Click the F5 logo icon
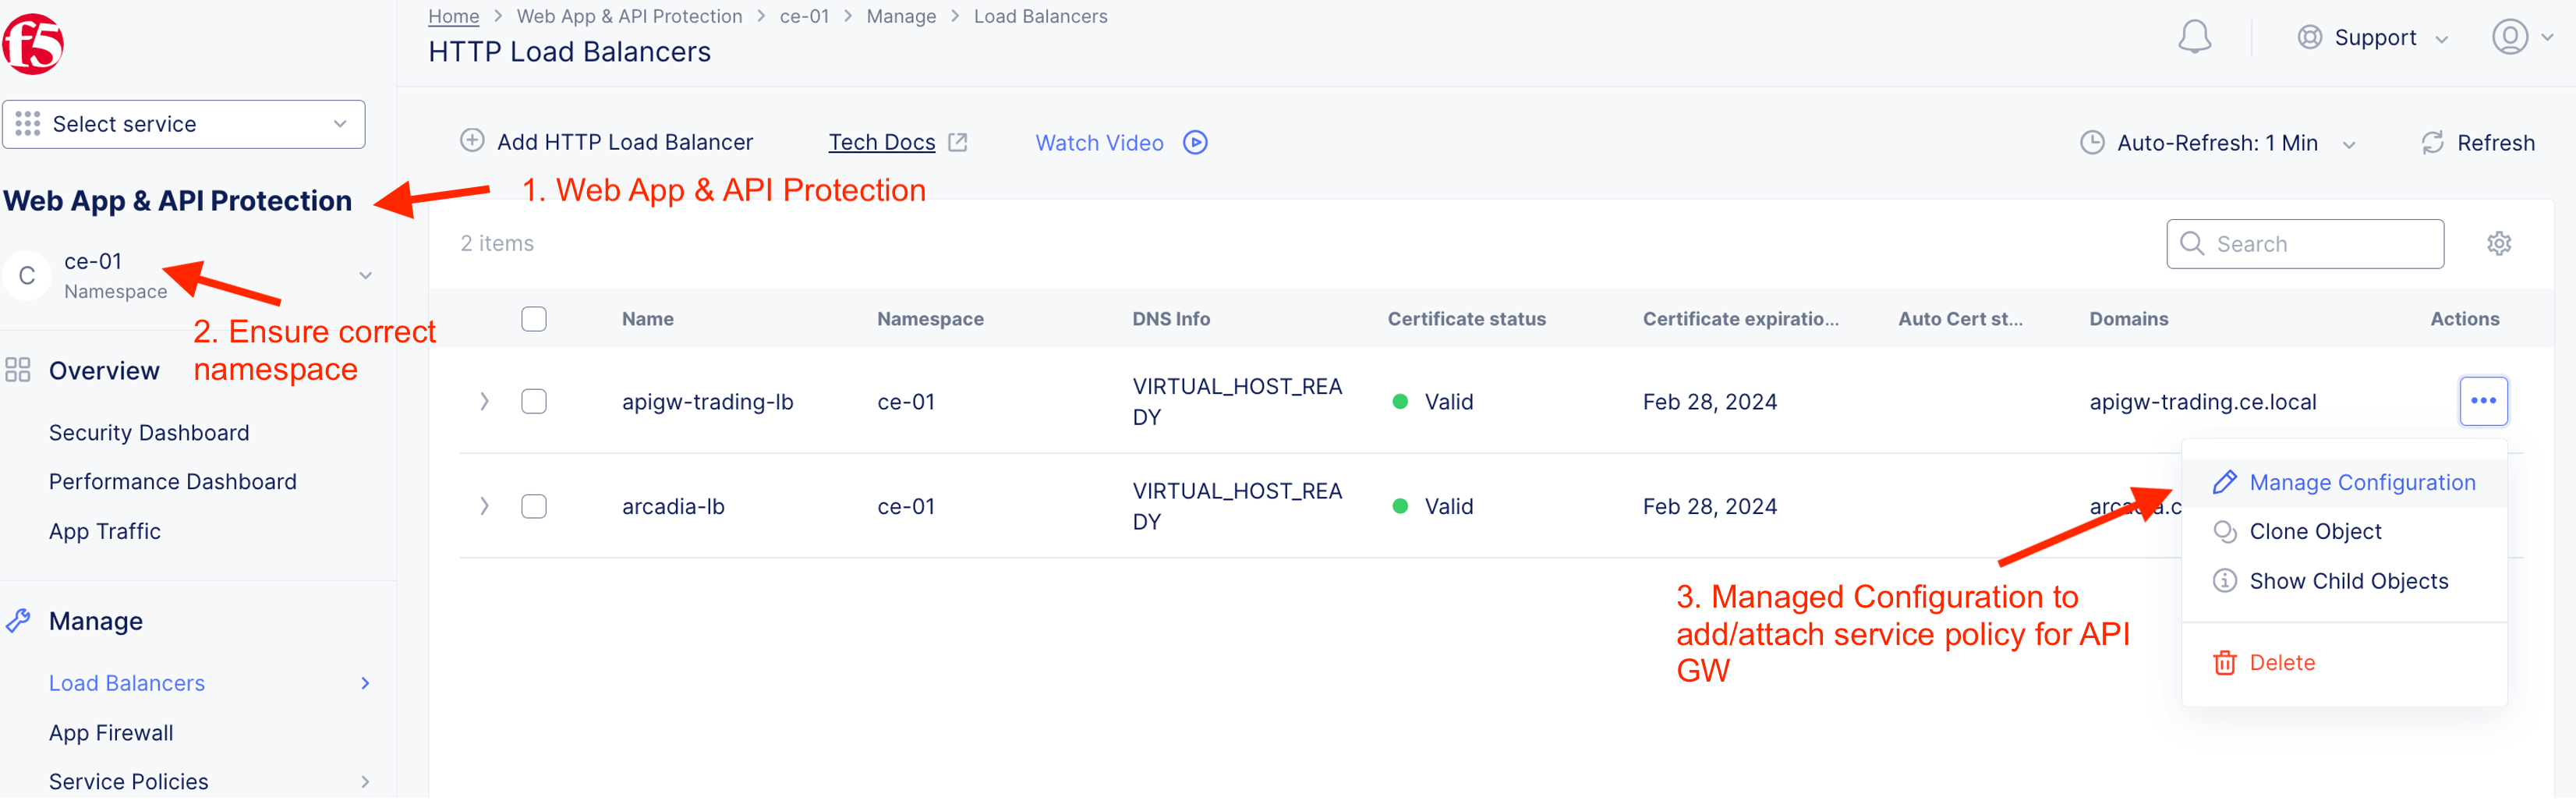The image size is (2576, 808). tap(32, 45)
